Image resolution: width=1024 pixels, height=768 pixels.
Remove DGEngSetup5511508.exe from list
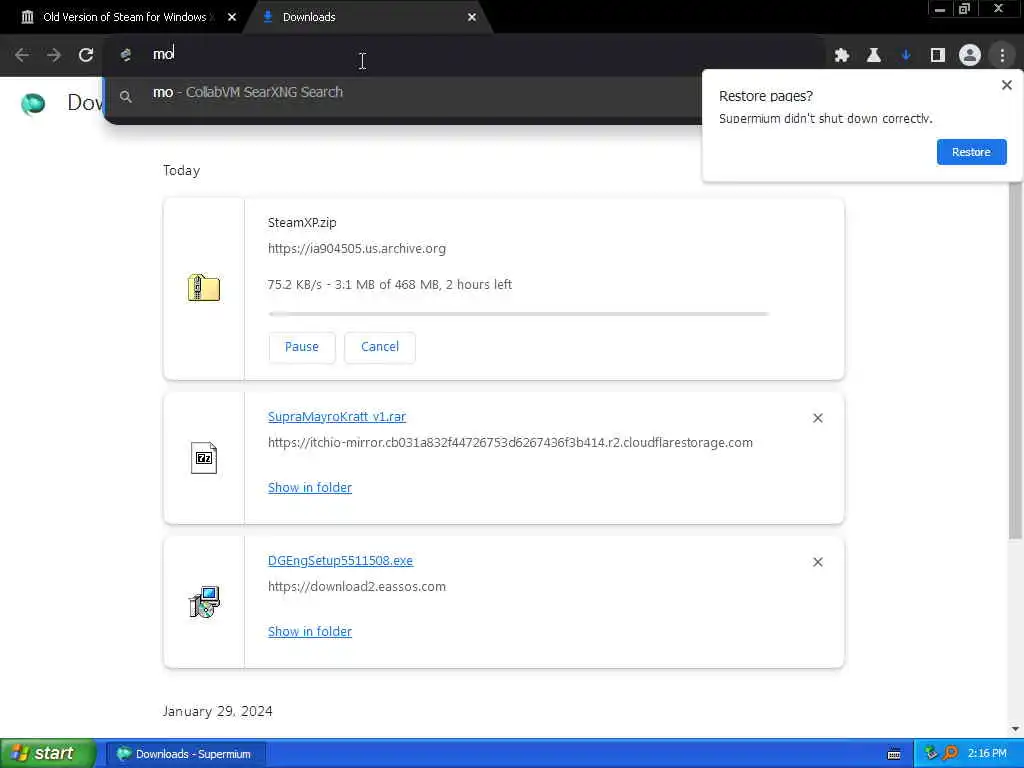coord(818,562)
